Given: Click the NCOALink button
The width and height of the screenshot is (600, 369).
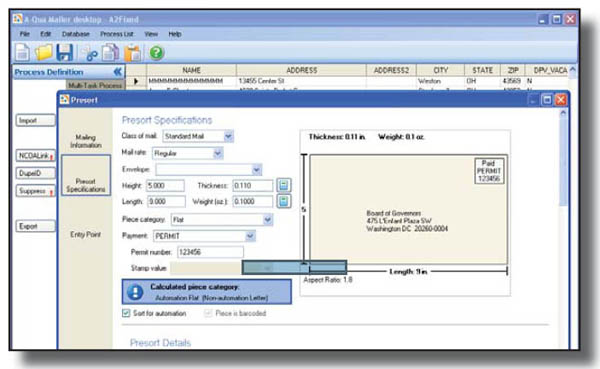Looking at the screenshot, I should click(35, 156).
